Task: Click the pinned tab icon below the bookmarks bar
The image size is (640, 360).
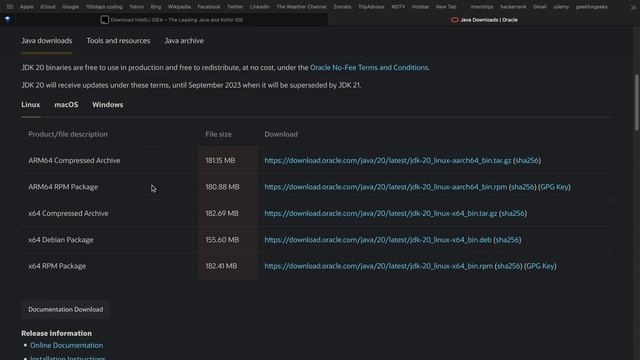Action: click(x=8, y=20)
